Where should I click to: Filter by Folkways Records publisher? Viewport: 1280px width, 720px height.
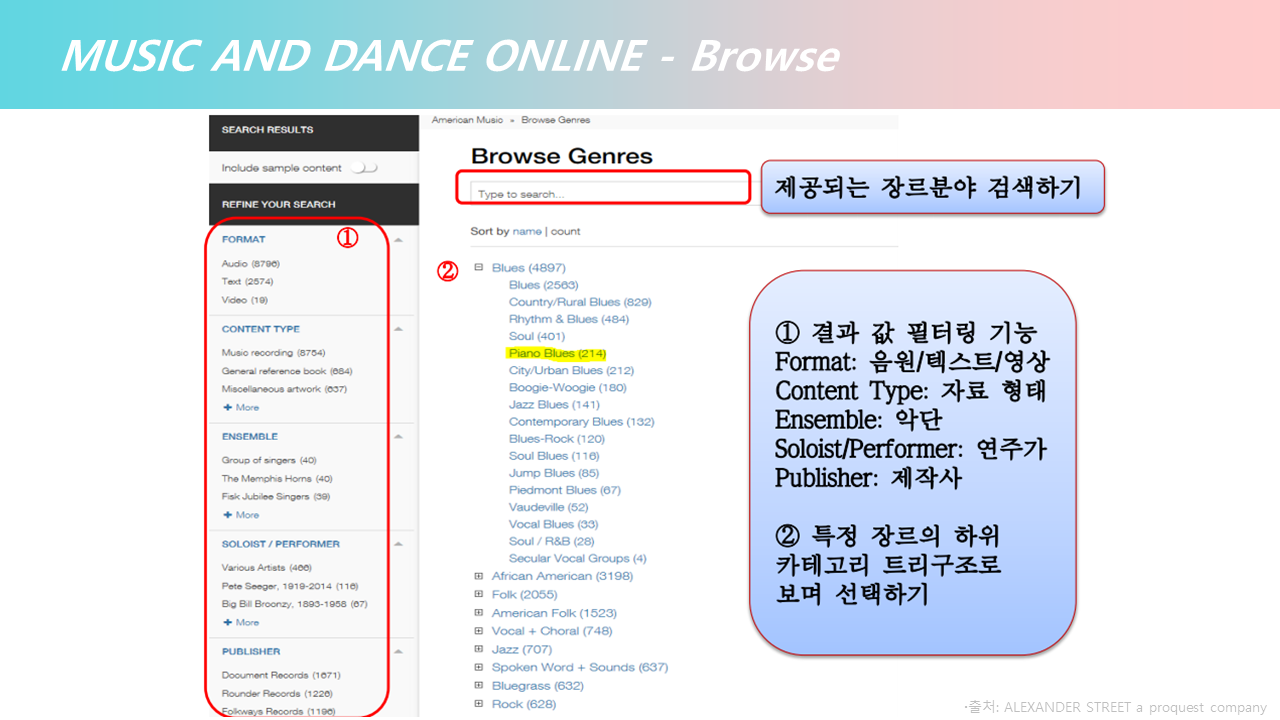[278, 711]
